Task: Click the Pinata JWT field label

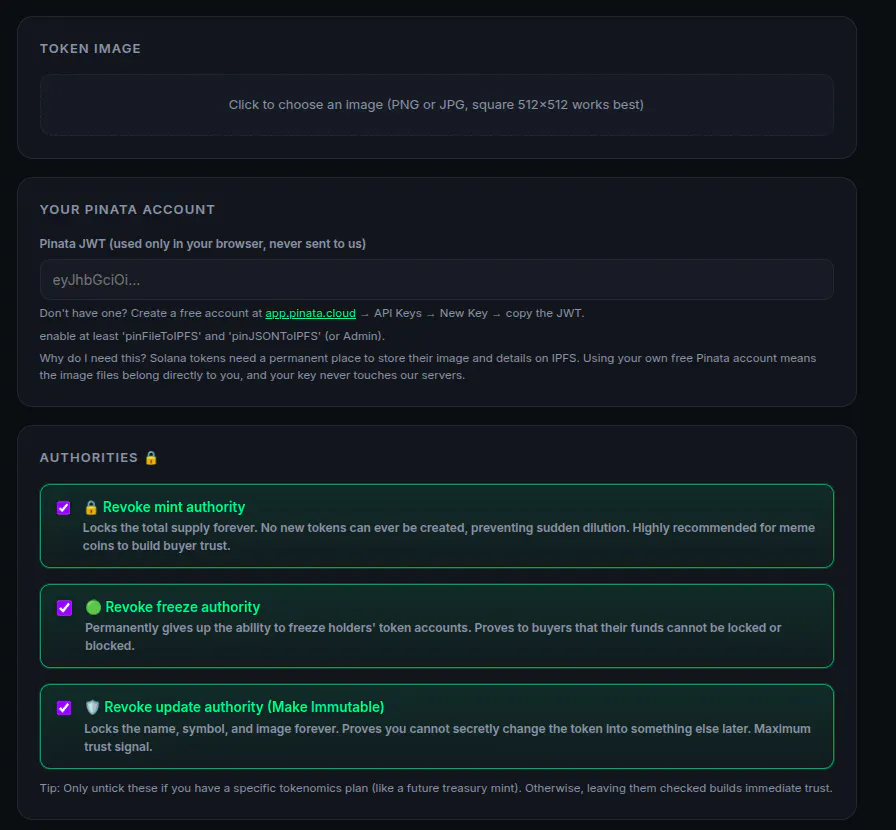Action: (202, 244)
